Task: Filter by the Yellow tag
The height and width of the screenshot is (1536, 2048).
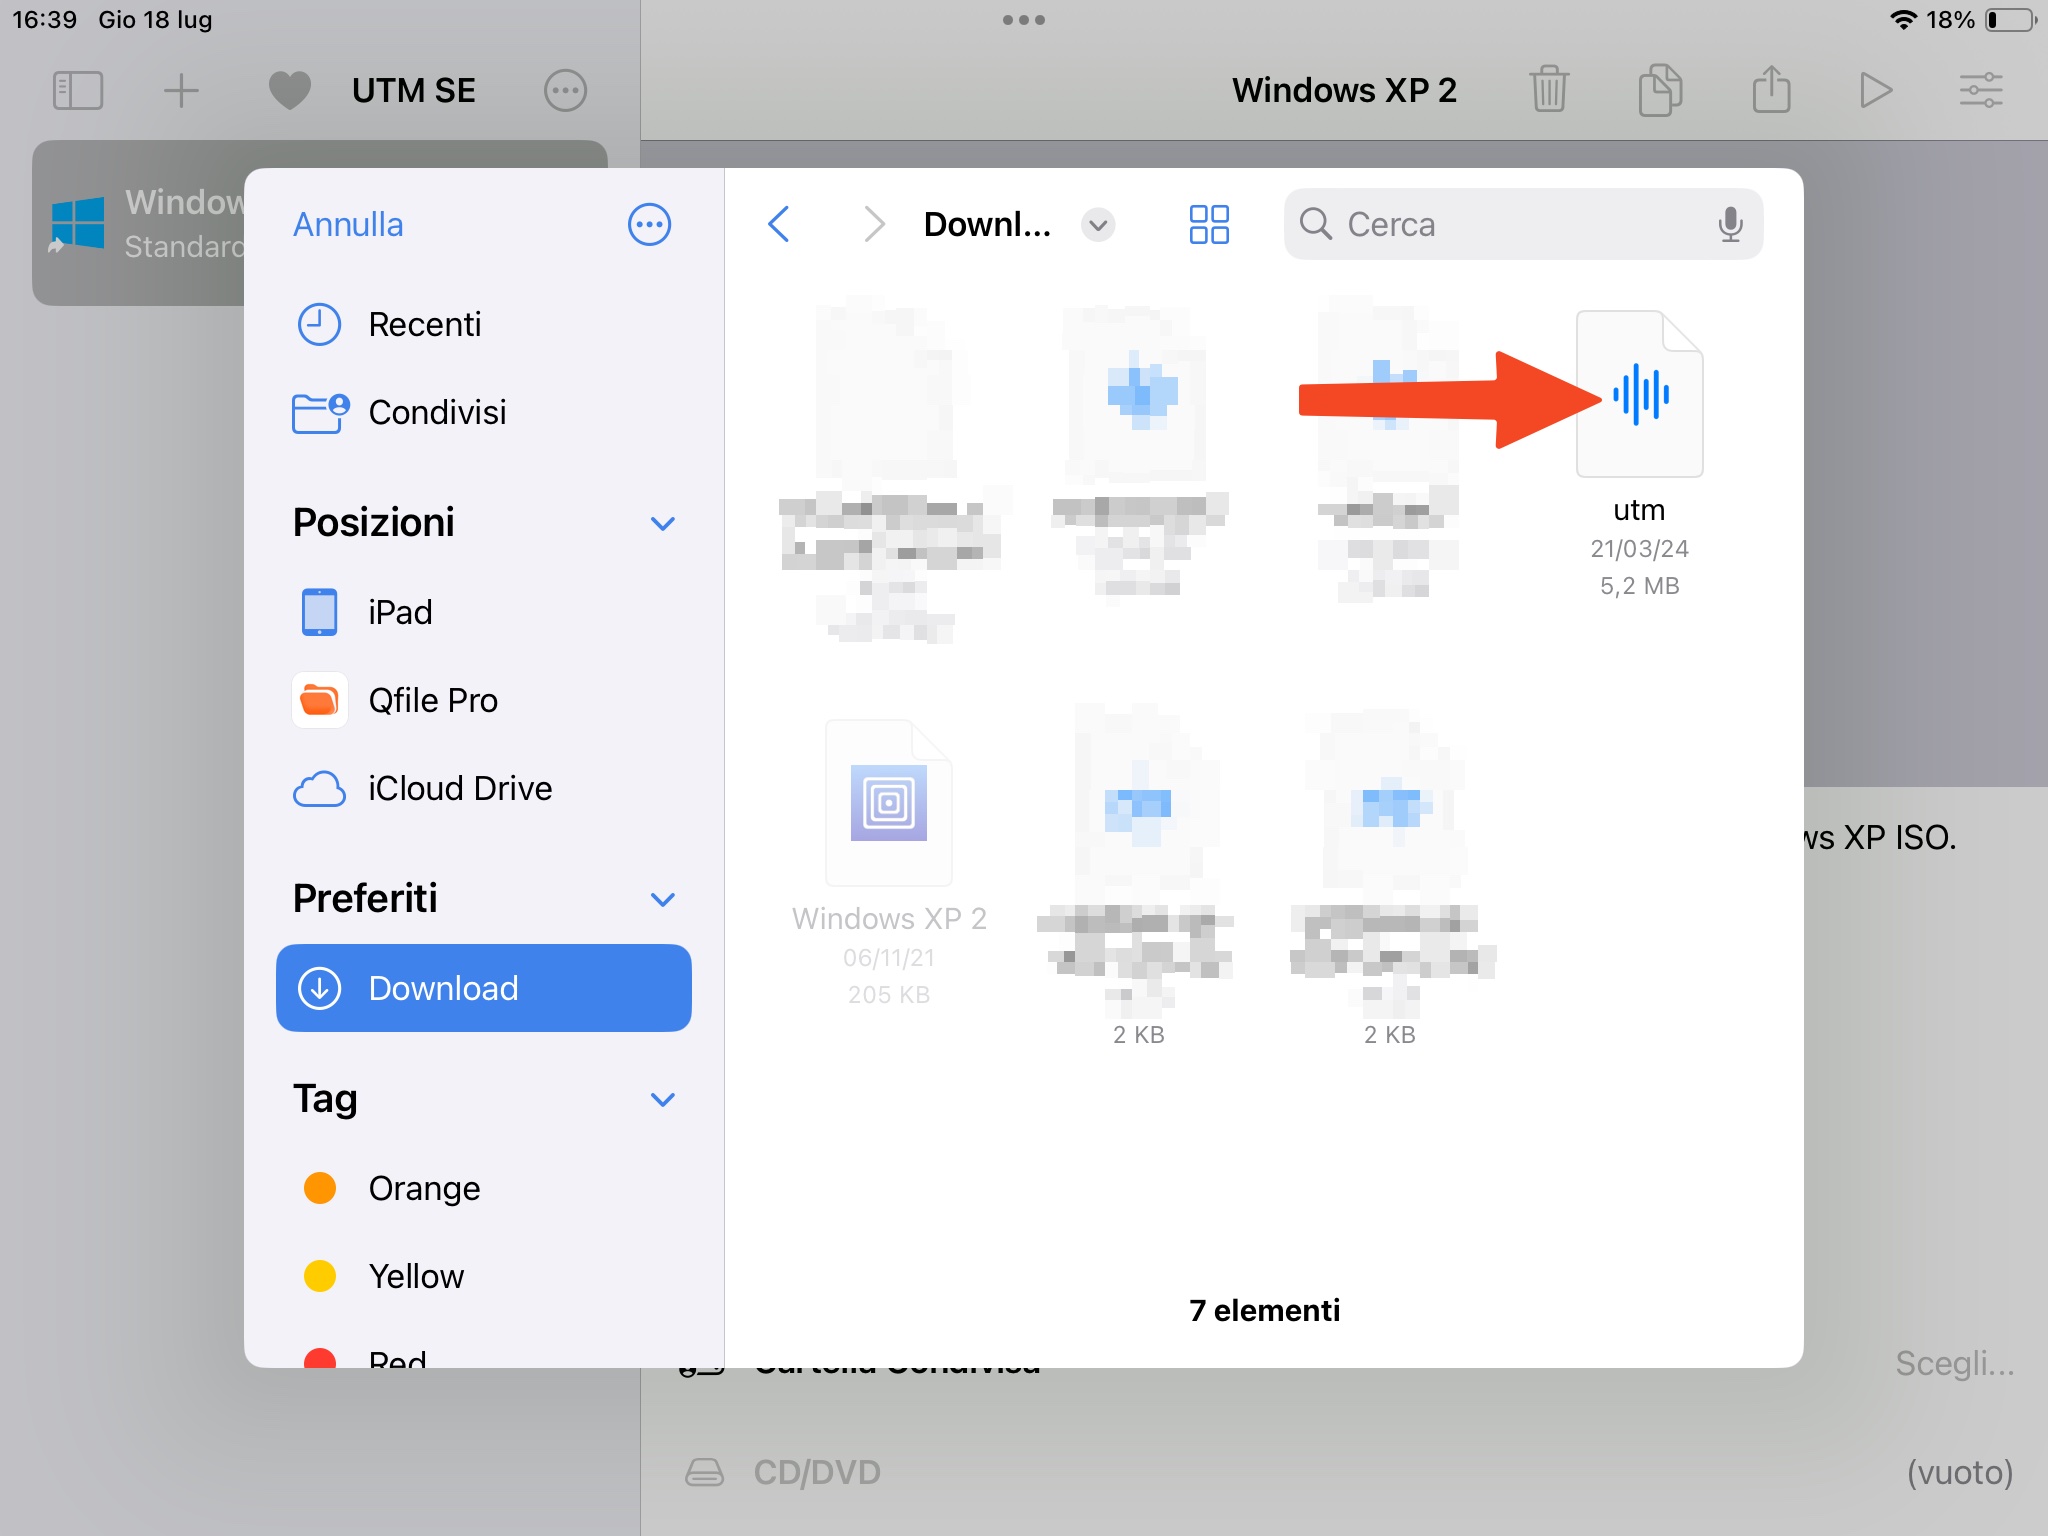Action: (x=484, y=1276)
